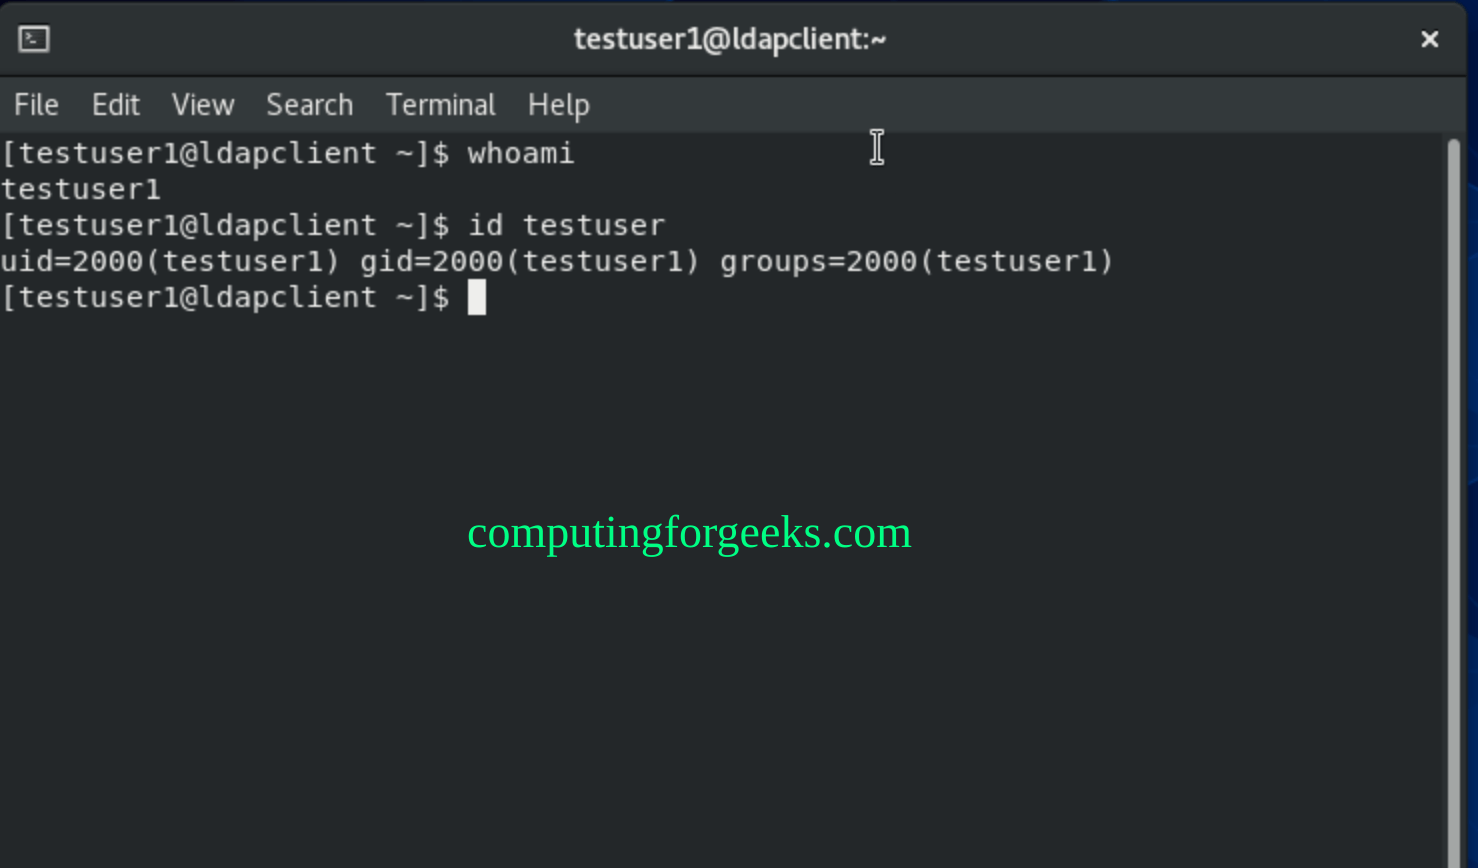Click the terminal icon in the title bar

point(34,39)
